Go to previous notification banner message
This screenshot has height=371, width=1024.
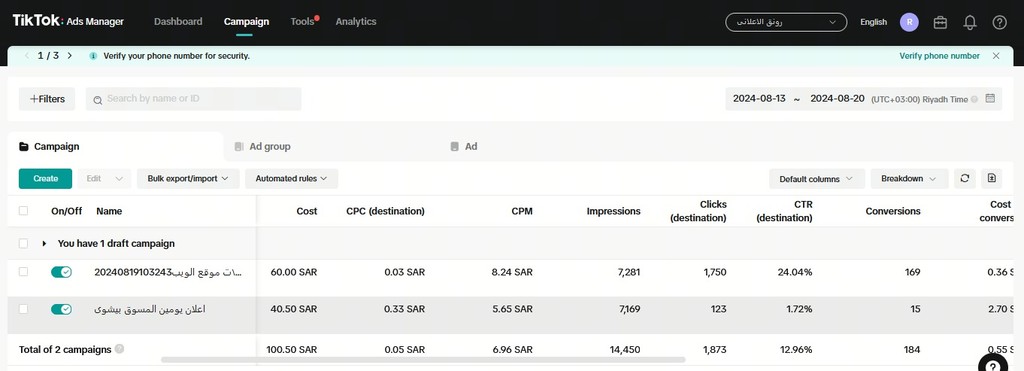[x=27, y=56]
